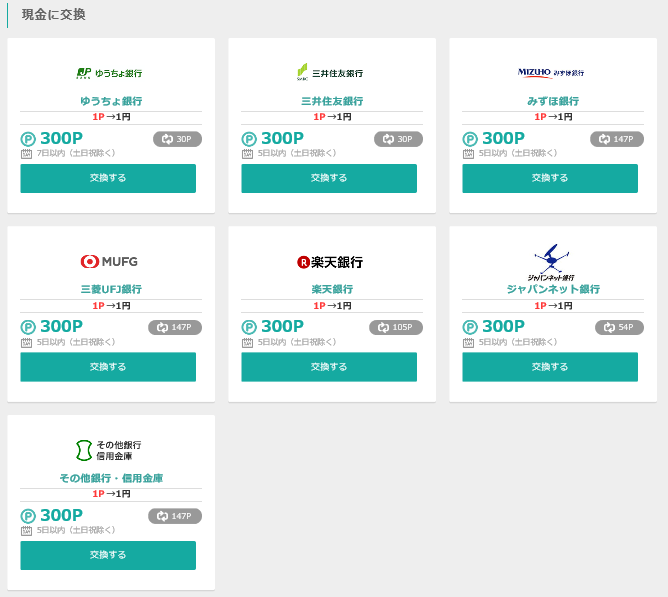
Task: Click the calendar icon on みずほ銀行 card
Action: 468,153
